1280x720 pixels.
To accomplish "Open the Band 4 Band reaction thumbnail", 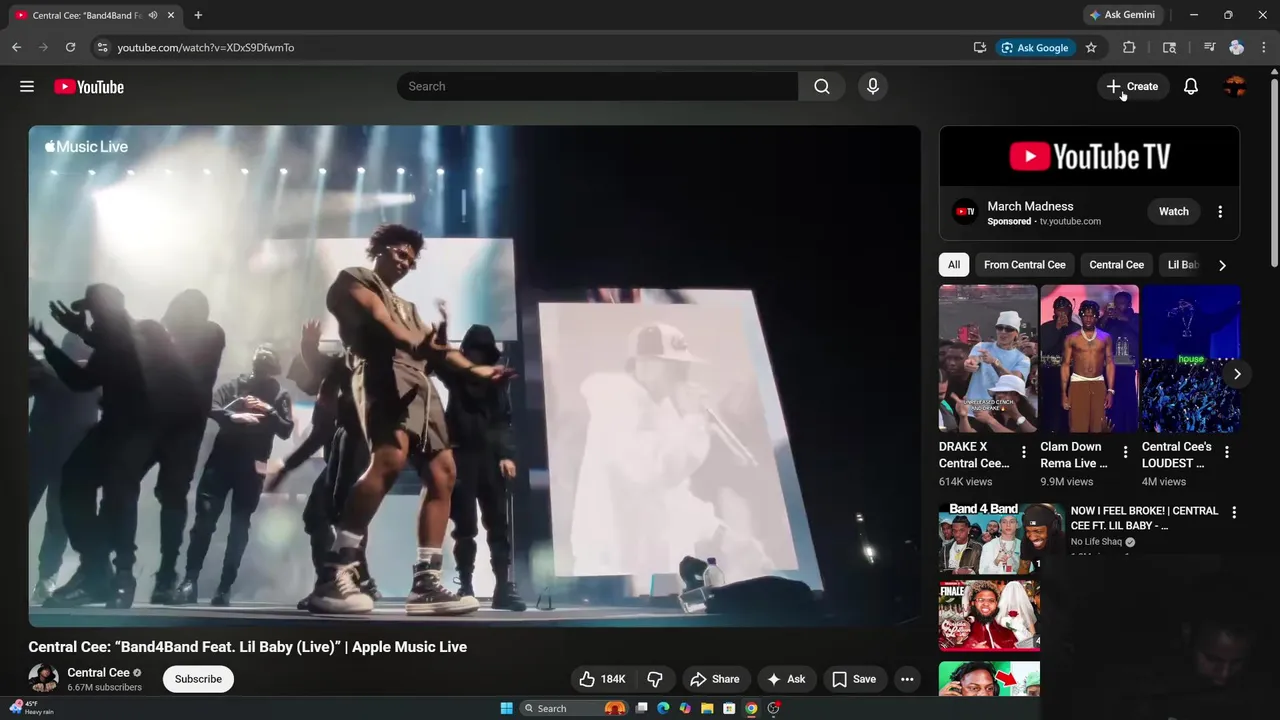I will (1001, 537).
